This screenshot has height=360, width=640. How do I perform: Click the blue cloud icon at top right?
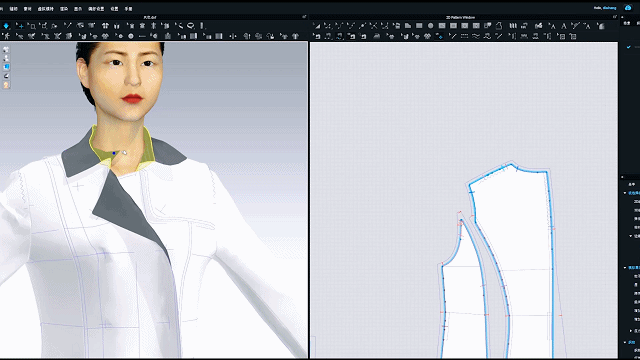pyautogui.click(x=628, y=8)
